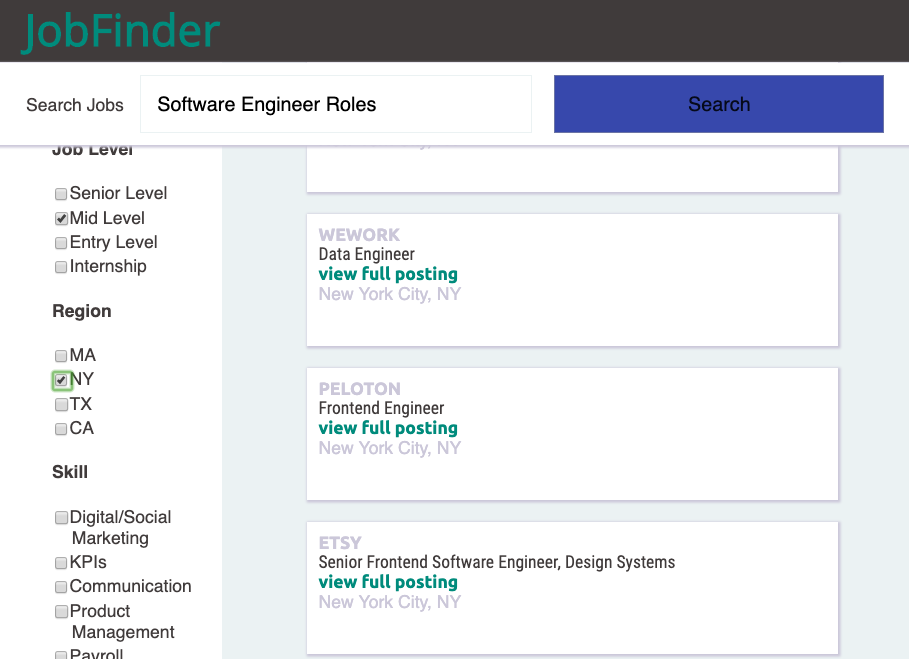Enable the Digital/Social Marketing skill filter
This screenshot has height=659, width=909.
pyautogui.click(x=61, y=518)
